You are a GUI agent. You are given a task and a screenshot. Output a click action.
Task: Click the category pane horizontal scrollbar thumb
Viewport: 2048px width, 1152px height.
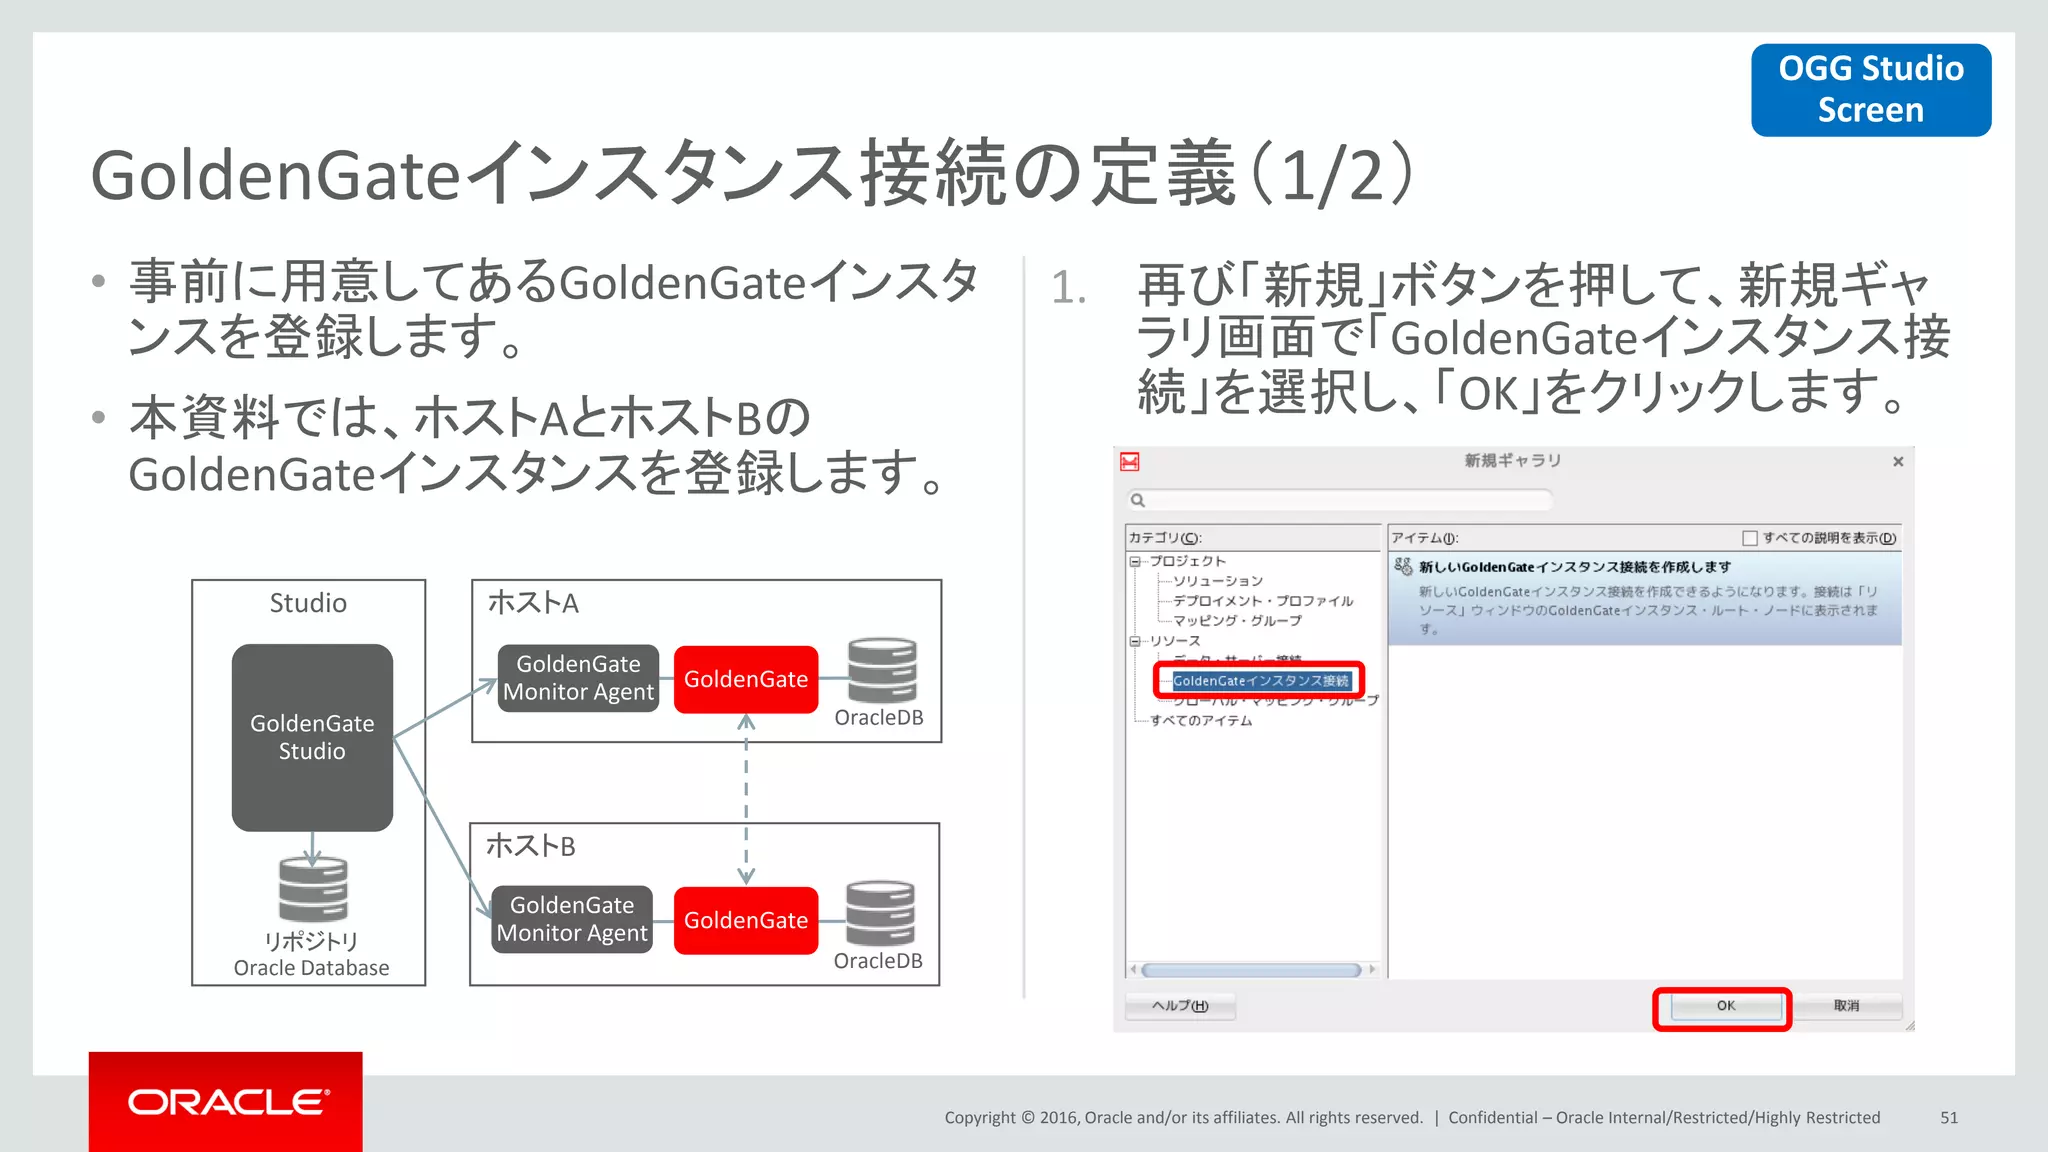pos(1251,970)
